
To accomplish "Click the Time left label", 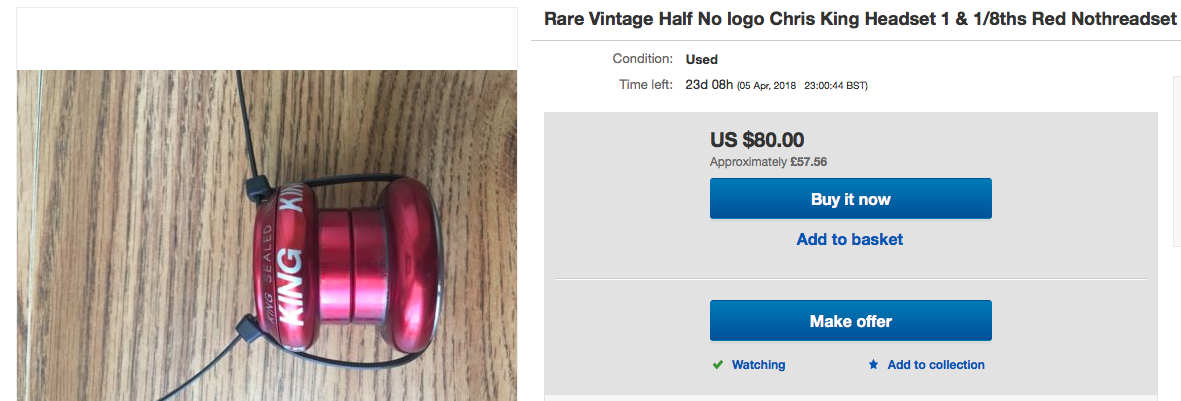I will click(x=646, y=85).
